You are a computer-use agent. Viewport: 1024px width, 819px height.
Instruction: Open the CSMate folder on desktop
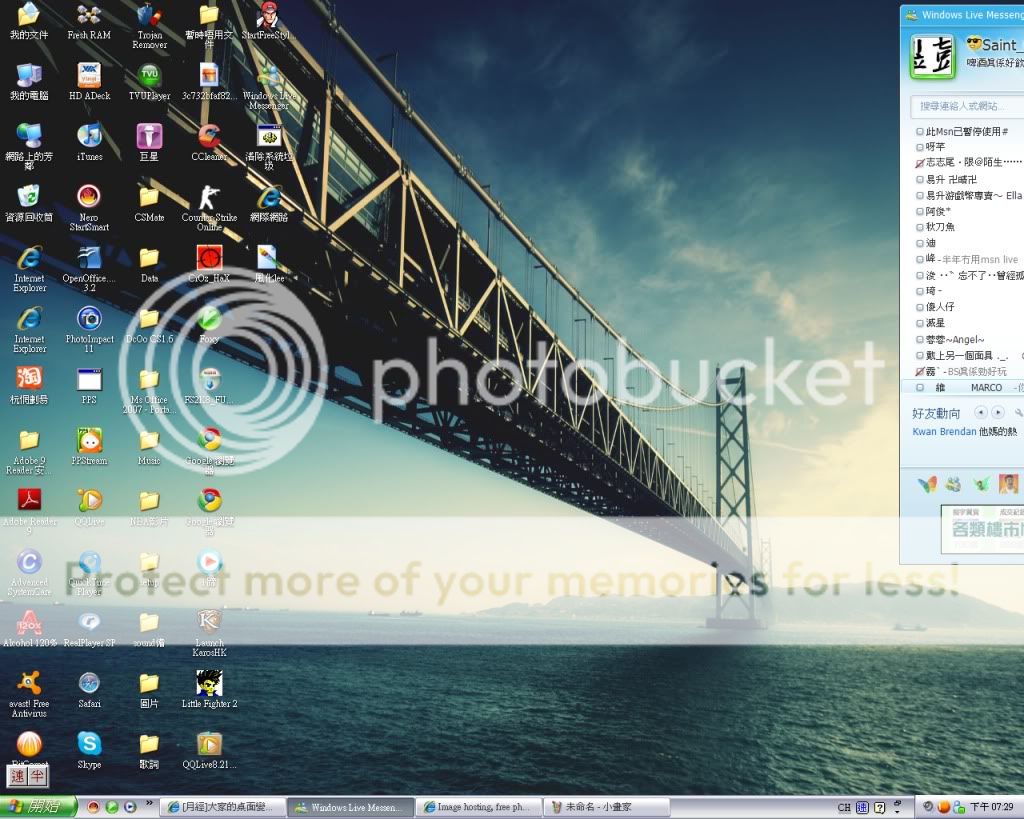pyautogui.click(x=149, y=197)
